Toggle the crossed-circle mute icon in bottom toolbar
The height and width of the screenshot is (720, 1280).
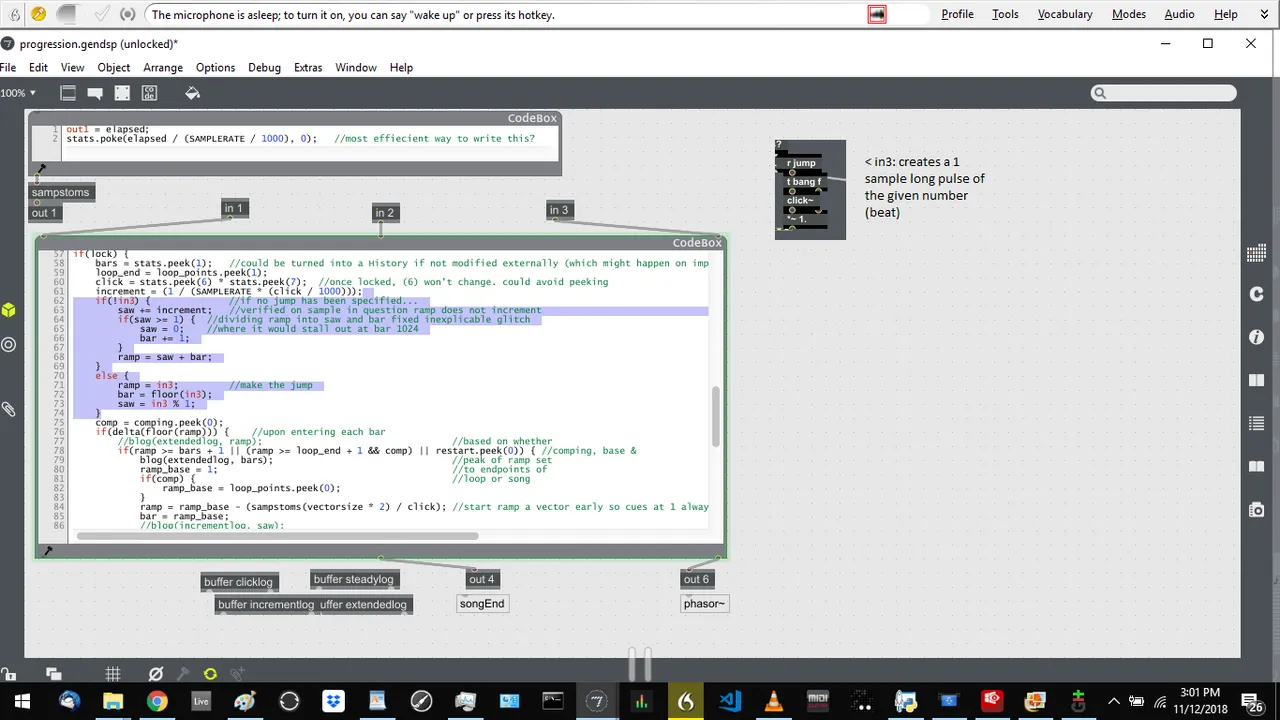coord(155,674)
